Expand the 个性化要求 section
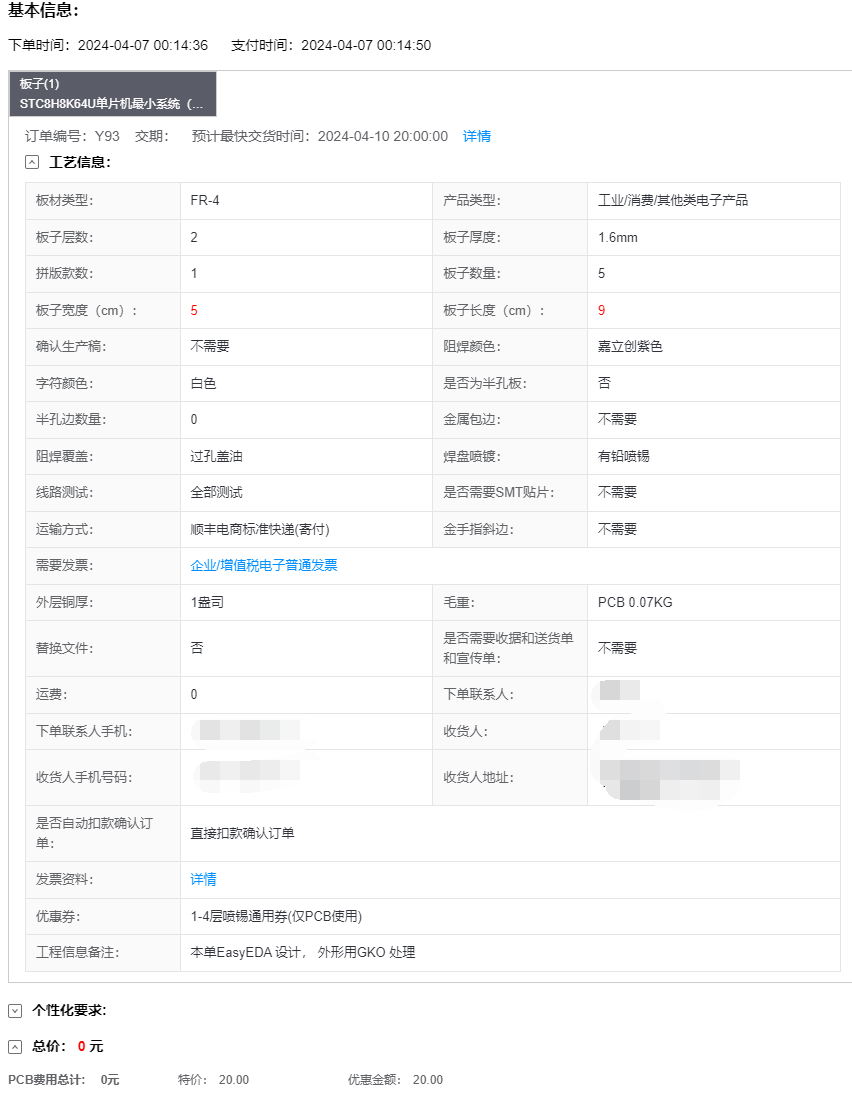 pos(15,1011)
